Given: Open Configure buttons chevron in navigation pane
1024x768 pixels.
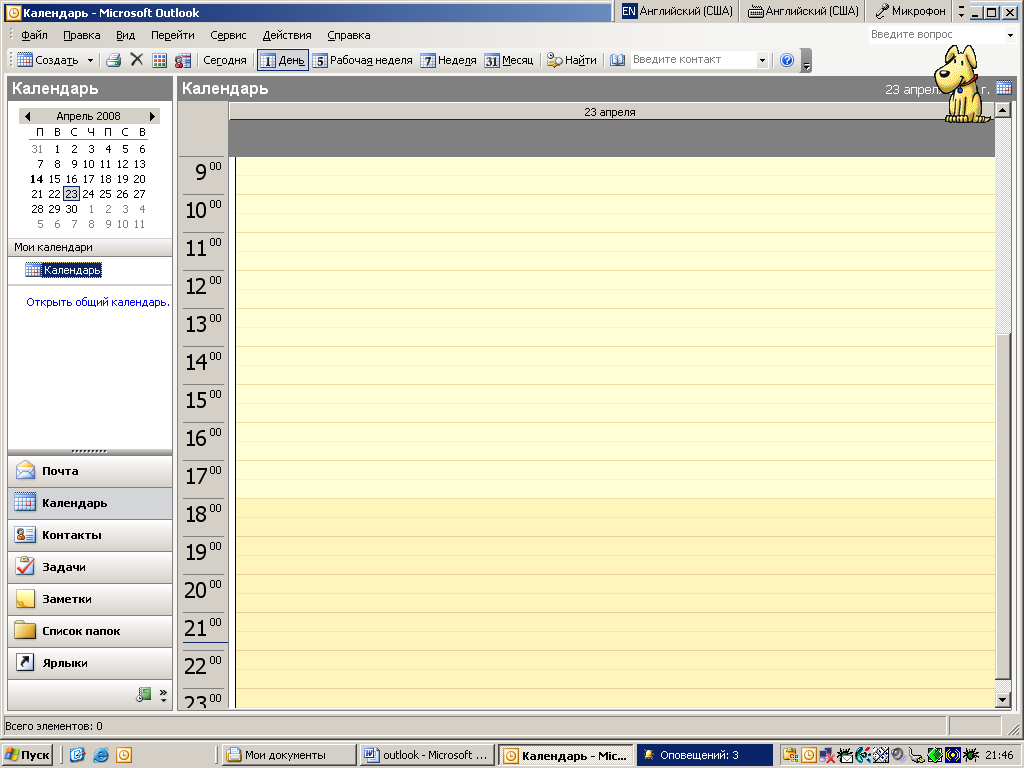Looking at the screenshot, I should pyautogui.click(x=163, y=695).
